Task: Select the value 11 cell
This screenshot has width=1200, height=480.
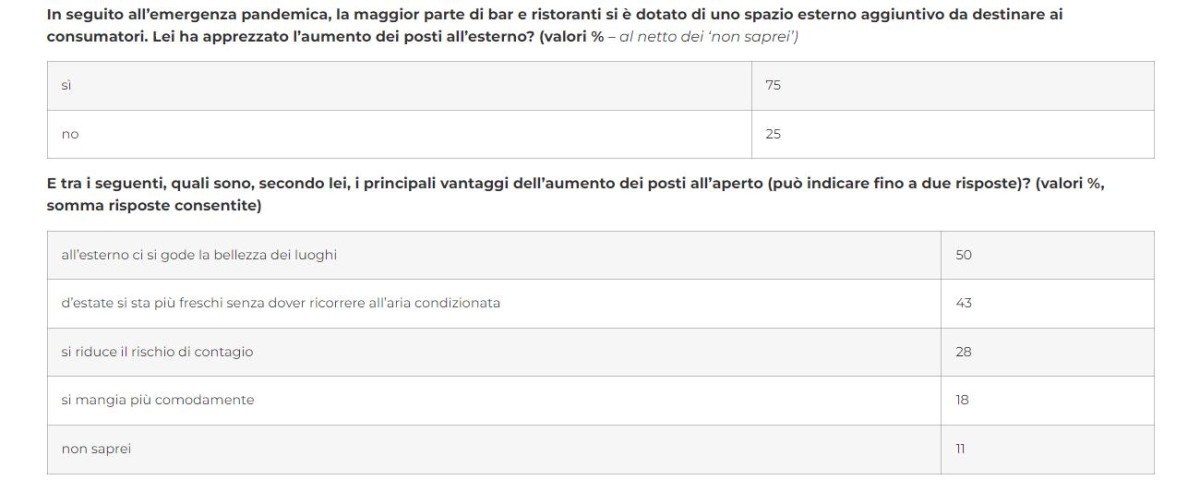Action: click(962, 449)
